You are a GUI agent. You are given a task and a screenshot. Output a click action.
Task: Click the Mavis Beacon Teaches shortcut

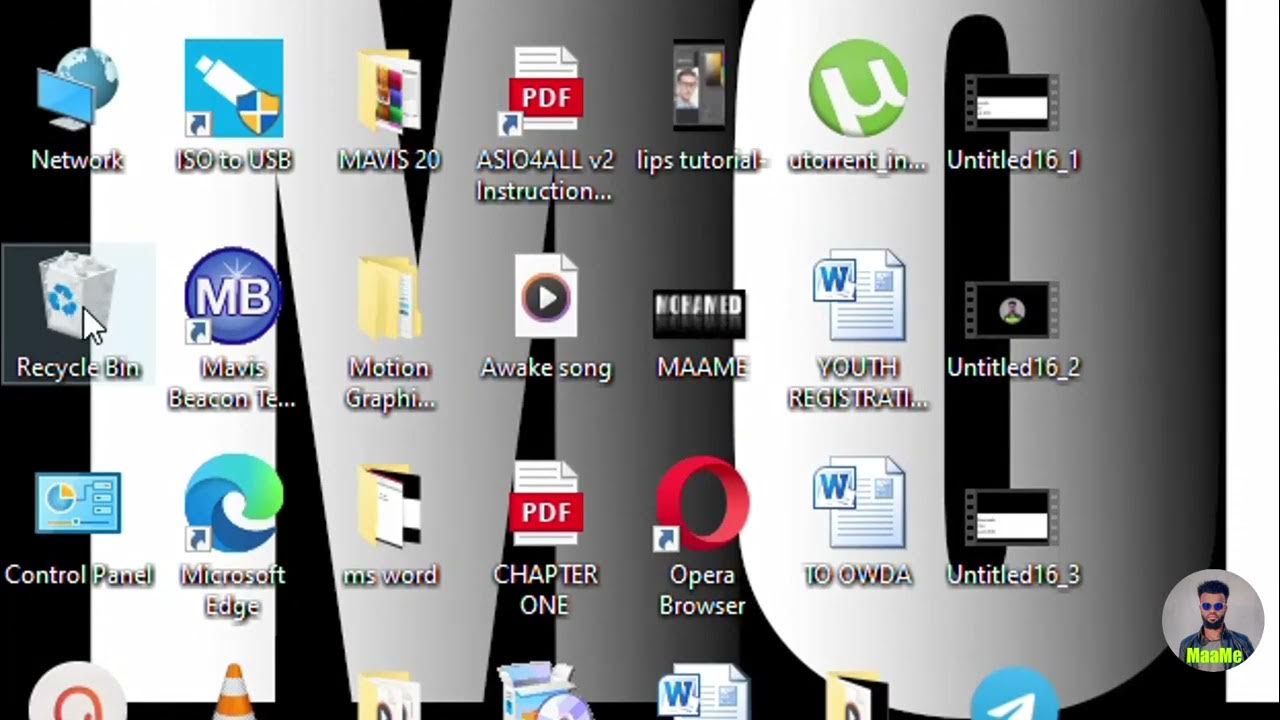click(x=234, y=297)
